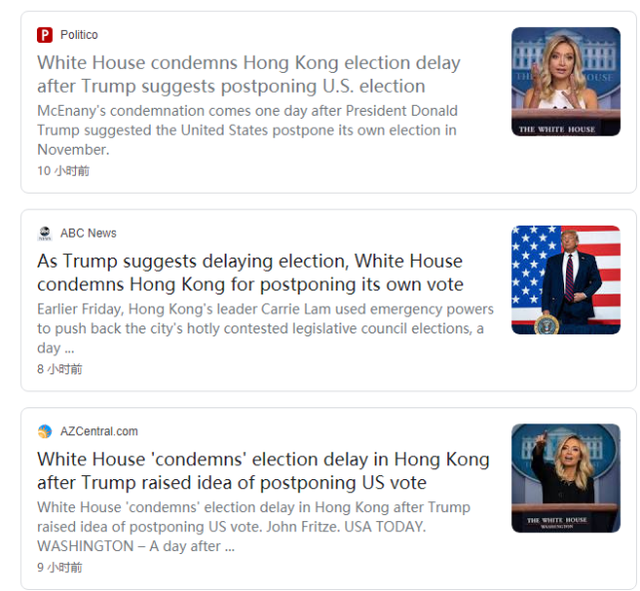Click the '9 小时前' timestamp on AZCentral card

pos(60,567)
